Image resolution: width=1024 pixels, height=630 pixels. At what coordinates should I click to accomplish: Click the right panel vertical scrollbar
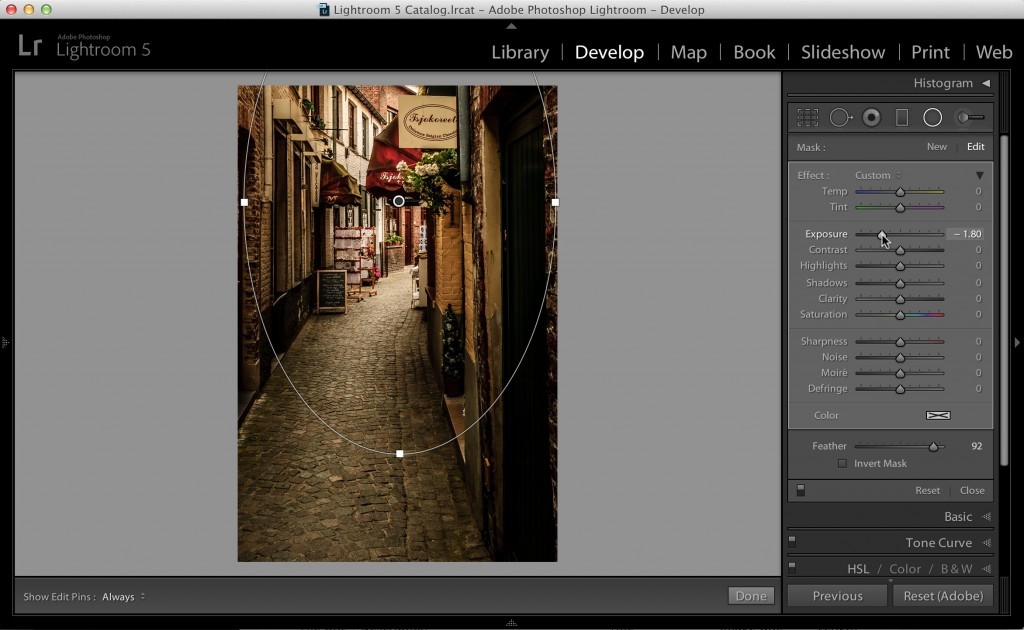point(1006,300)
